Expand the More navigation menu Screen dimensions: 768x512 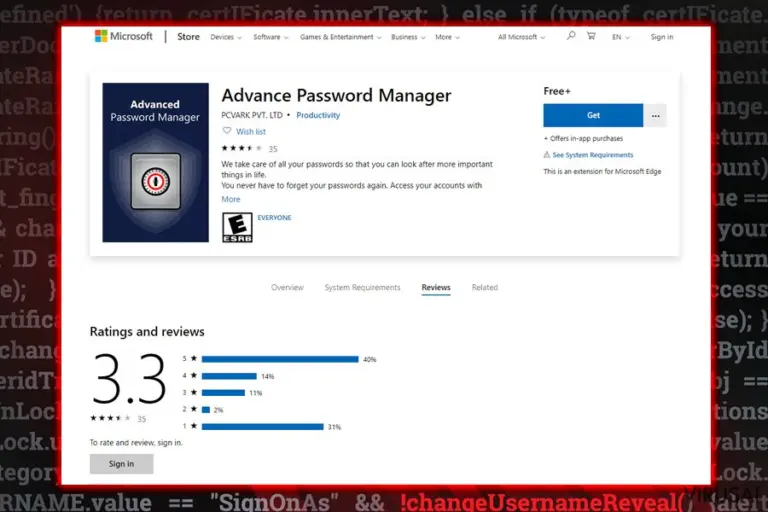tap(447, 37)
